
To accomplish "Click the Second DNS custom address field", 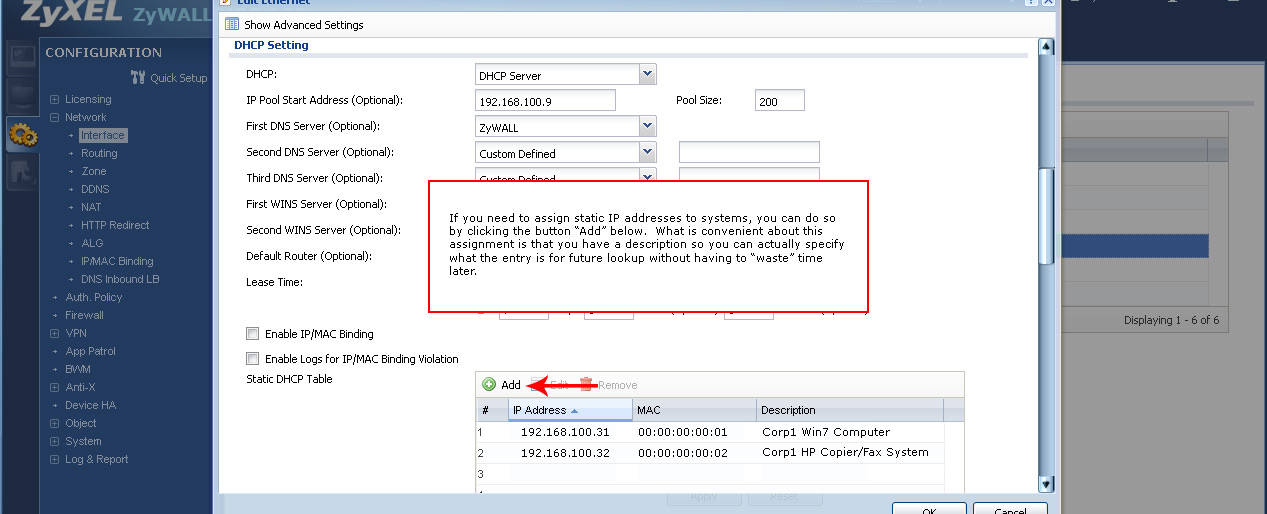I will [749, 153].
